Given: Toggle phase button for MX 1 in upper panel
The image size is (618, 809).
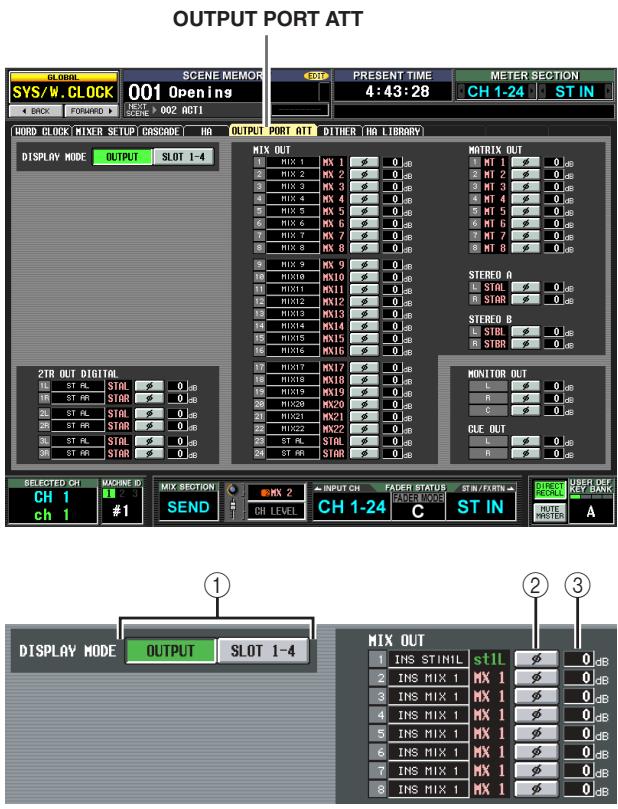Looking at the screenshot, I should [x=364, y=162].
